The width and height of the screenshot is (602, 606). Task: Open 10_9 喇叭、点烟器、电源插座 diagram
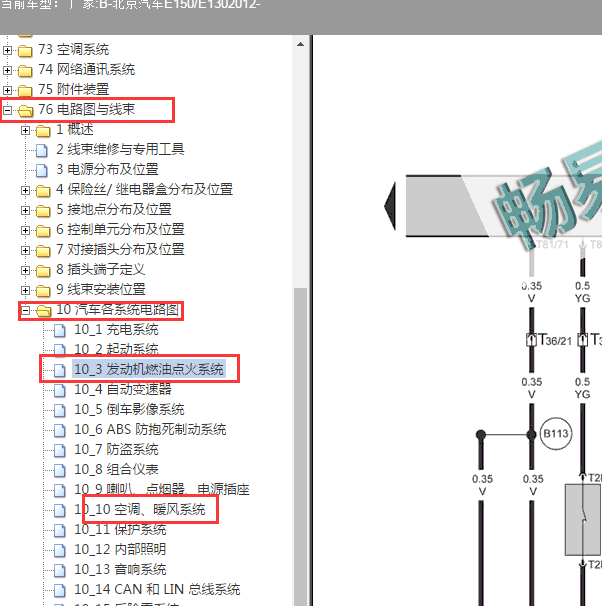pyautogui.click(x=162, y=489)
